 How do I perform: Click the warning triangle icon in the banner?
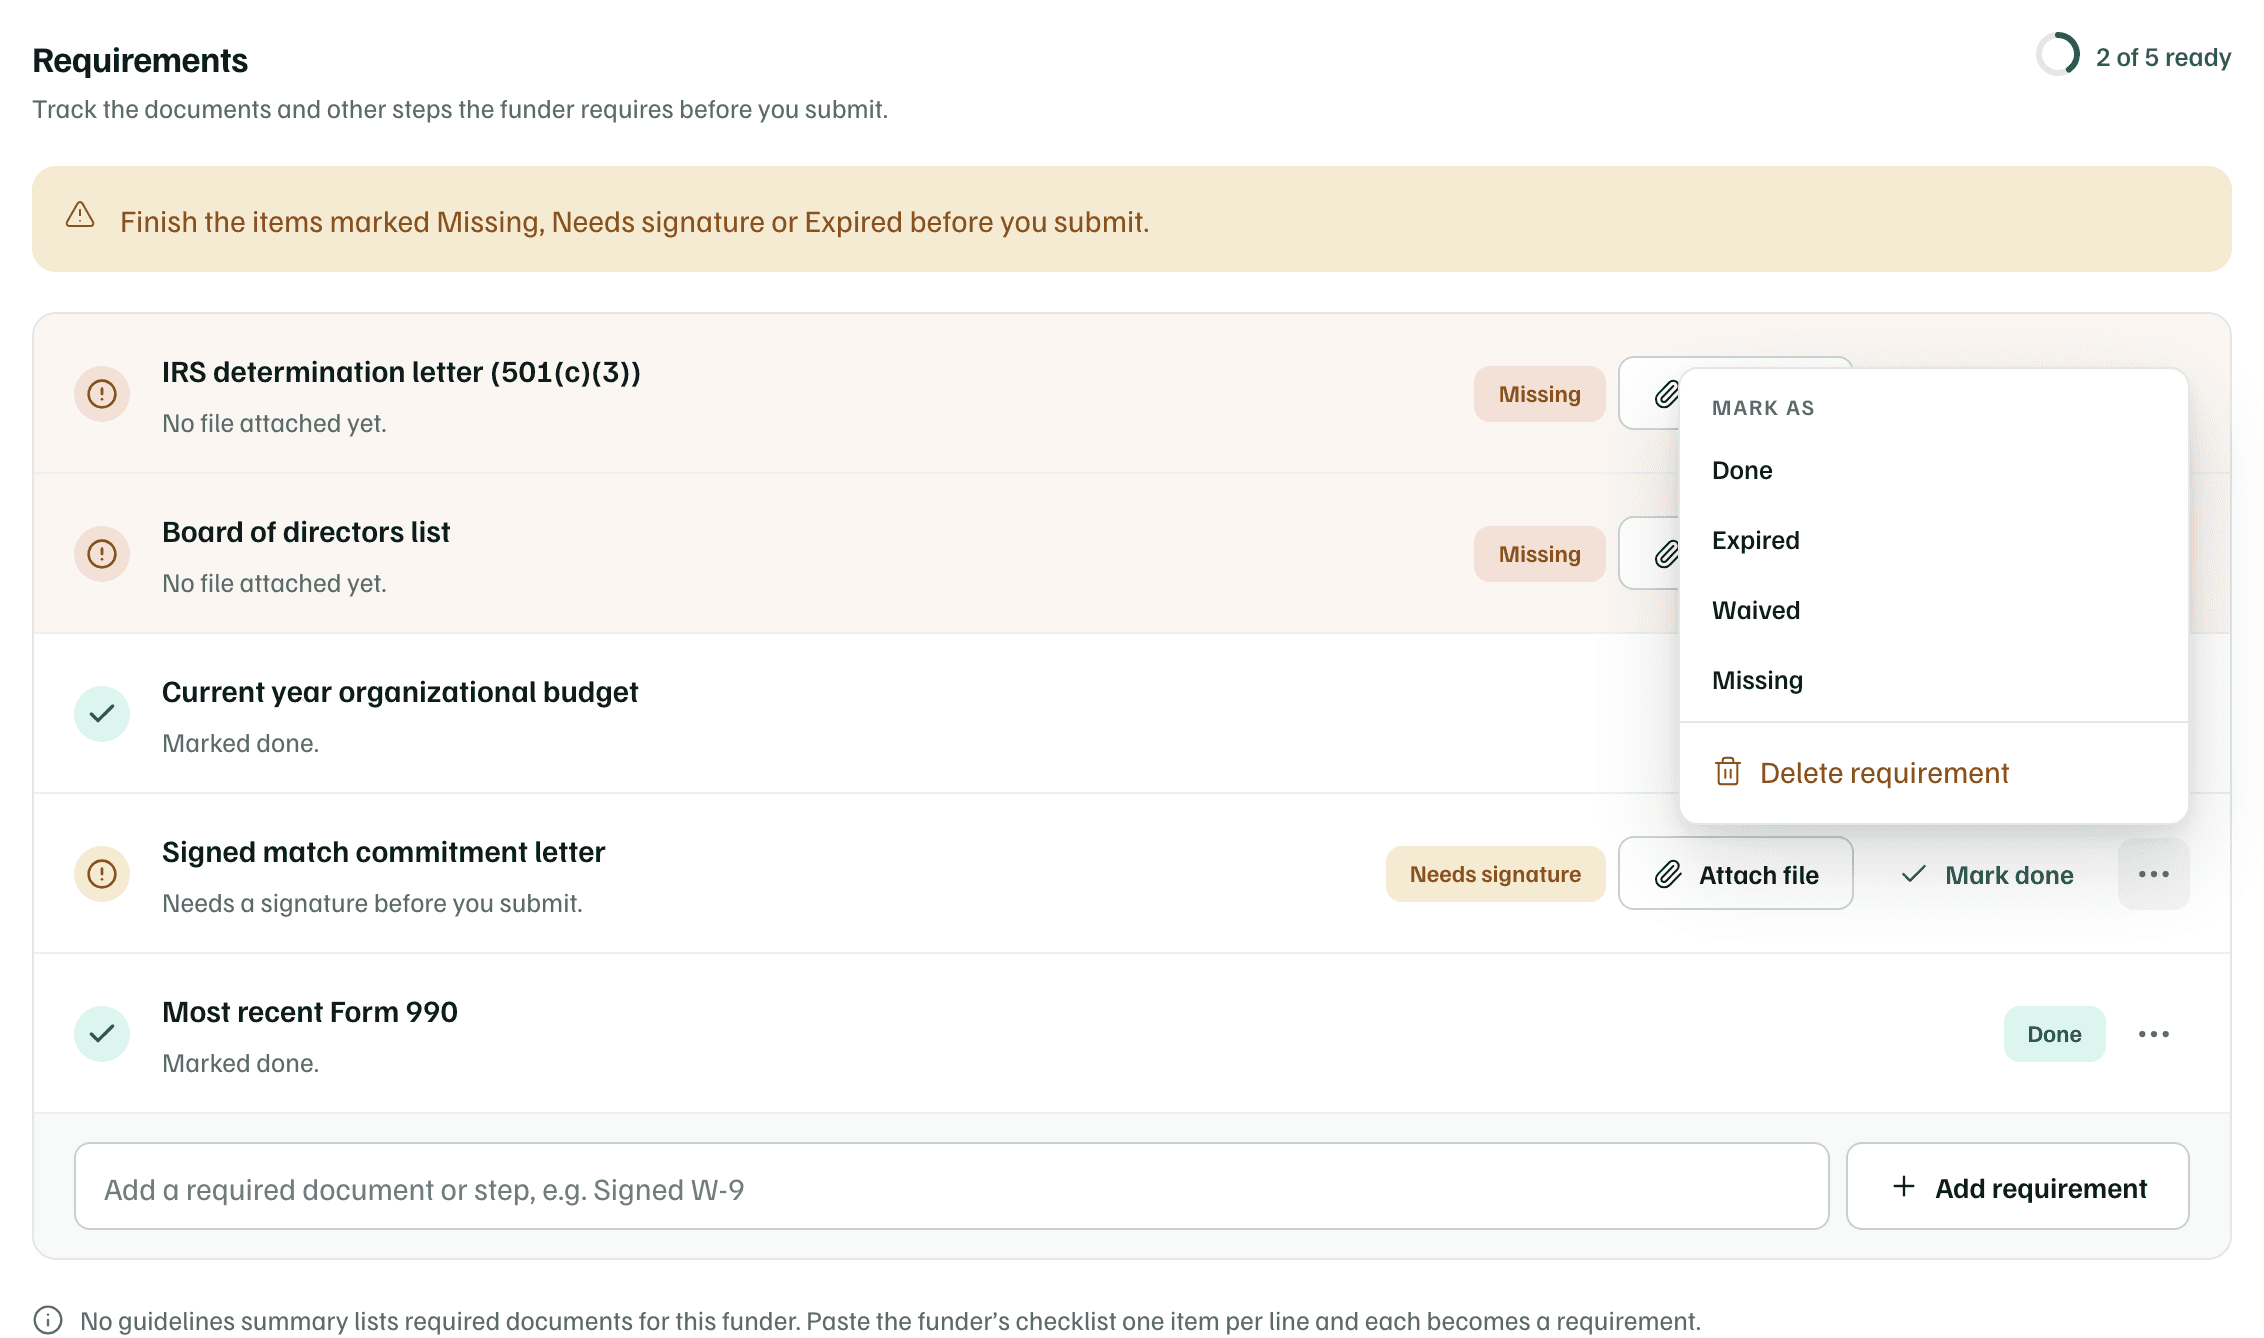pyautogui.click(x=80, y=215)
